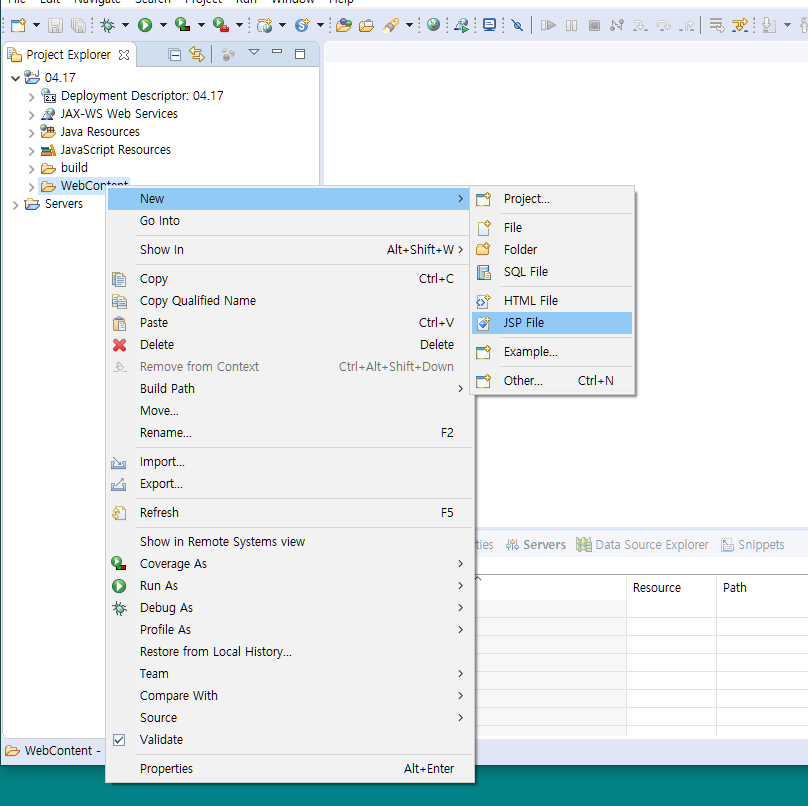The width and height of the screenshot is (808, 806).
Task: Click Delete in the context menu
Action: coord(290,344)
